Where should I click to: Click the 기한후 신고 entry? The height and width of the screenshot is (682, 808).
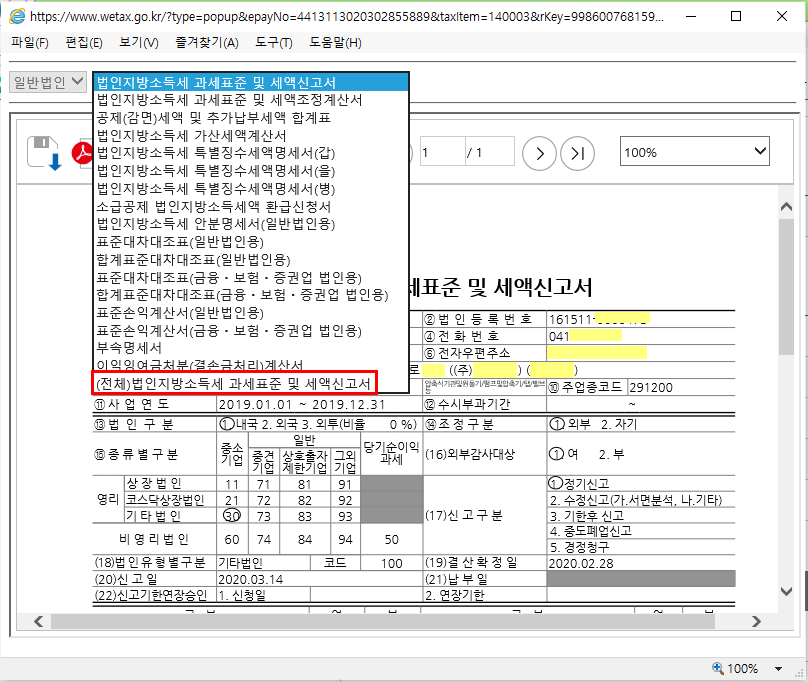point(586,516)
